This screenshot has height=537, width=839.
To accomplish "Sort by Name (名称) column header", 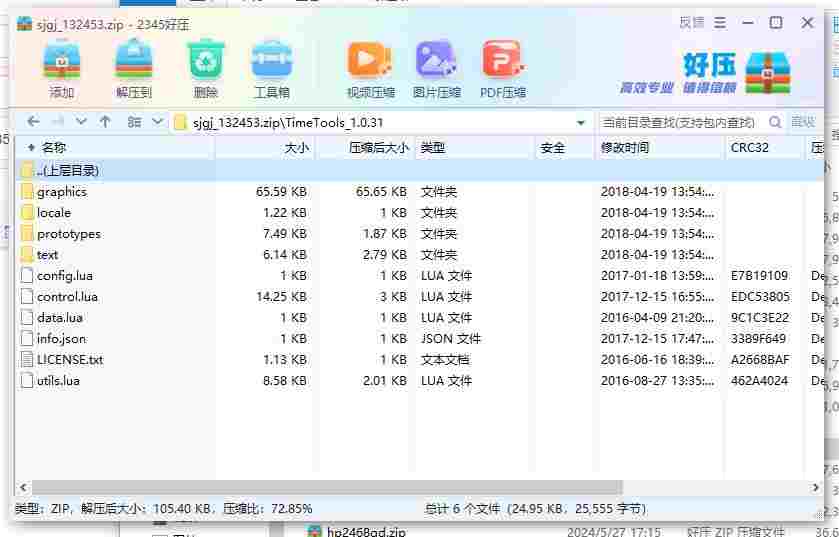I will click(116, 148).
